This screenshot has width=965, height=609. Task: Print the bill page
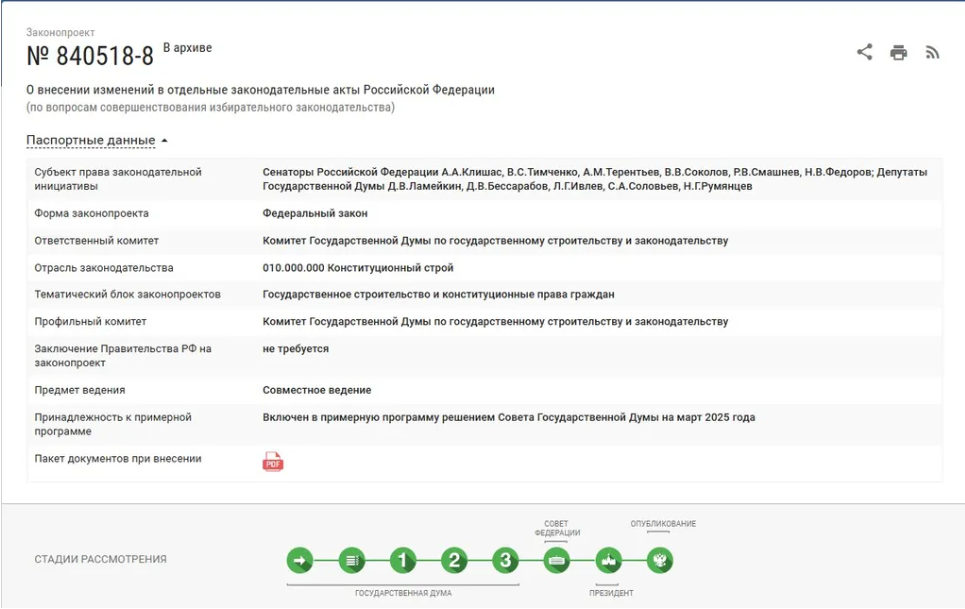click(899, 53)
